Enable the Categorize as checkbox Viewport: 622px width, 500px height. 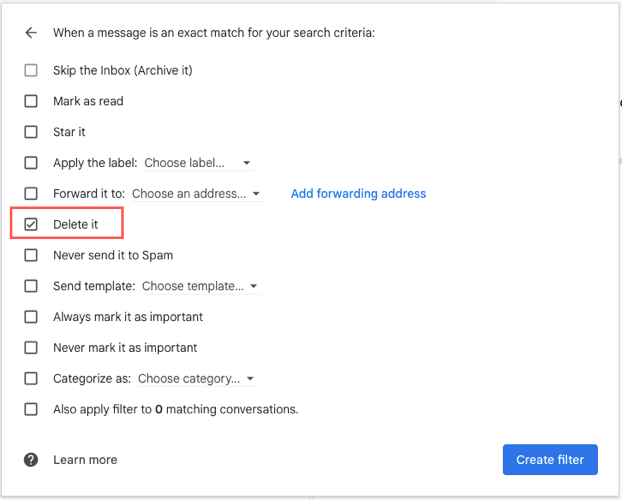click(31, 379)
